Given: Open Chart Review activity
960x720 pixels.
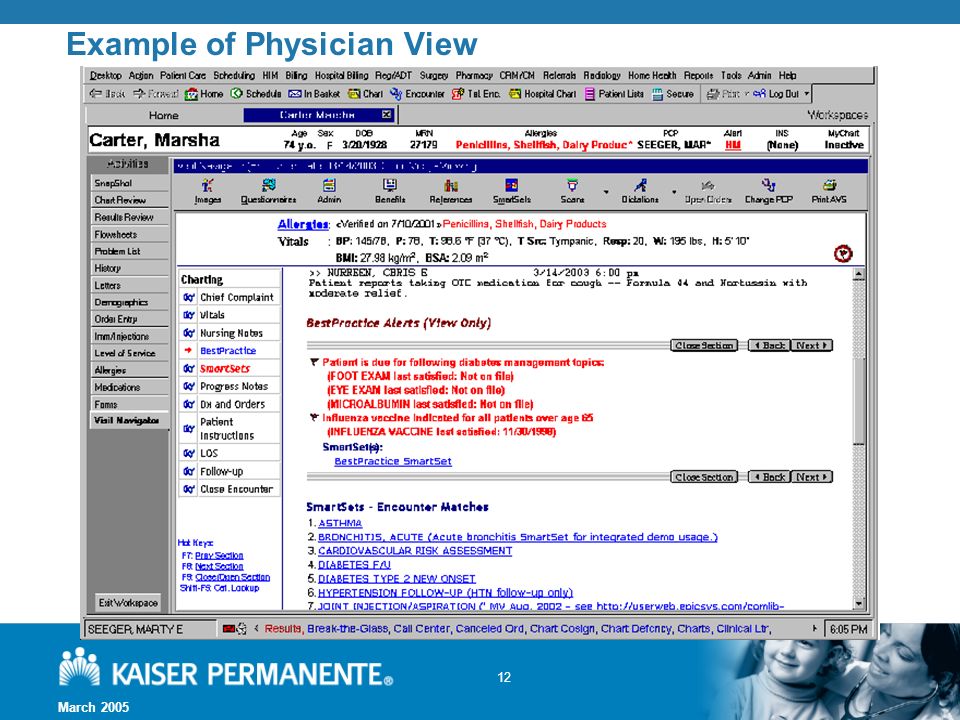Looking at the screenshot, I should click(x=129, y=200).
